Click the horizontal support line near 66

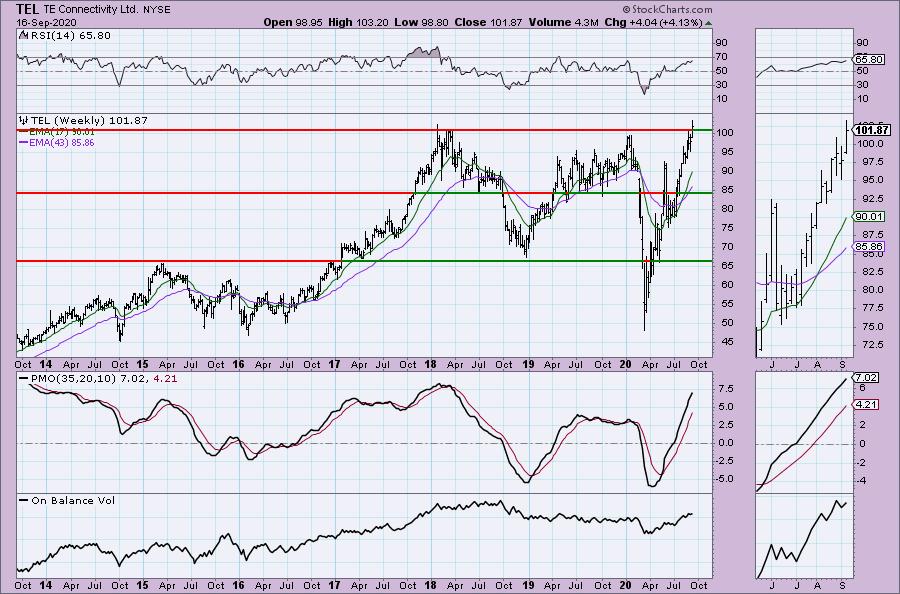click(x=364, y=261)
